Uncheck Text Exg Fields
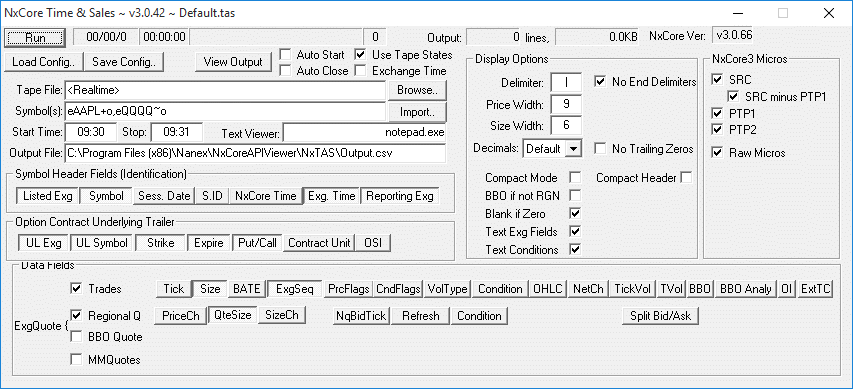This screenshot has width=853, height=389. point(575,231)
